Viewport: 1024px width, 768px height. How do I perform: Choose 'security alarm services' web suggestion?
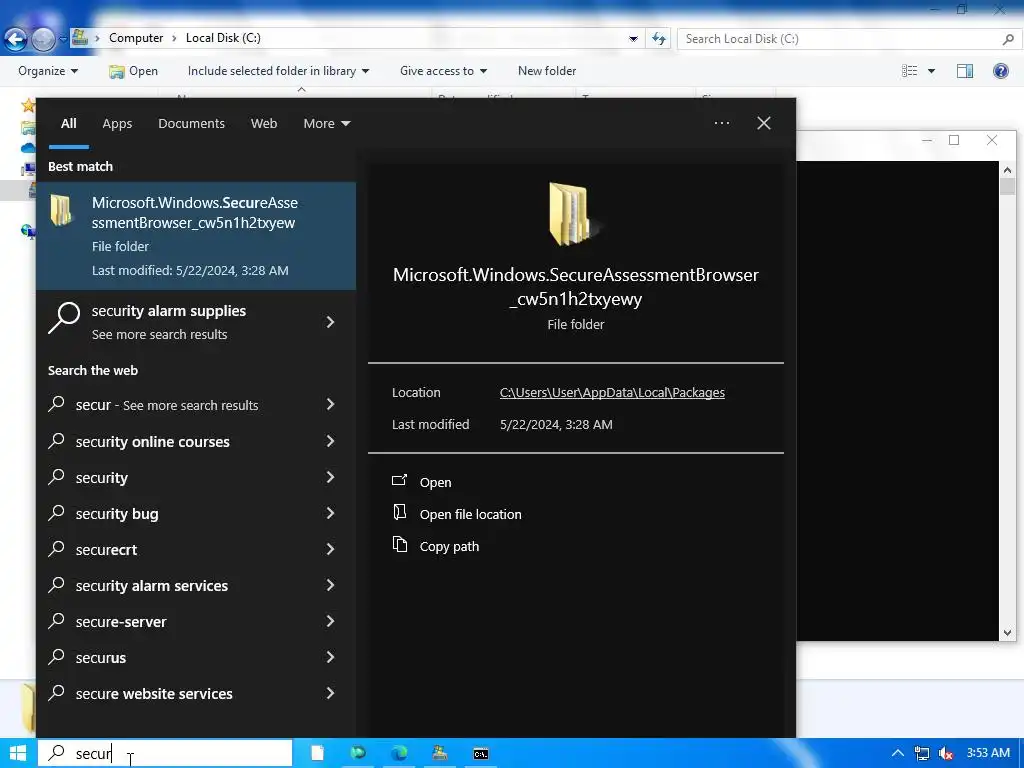coord(152,586)
